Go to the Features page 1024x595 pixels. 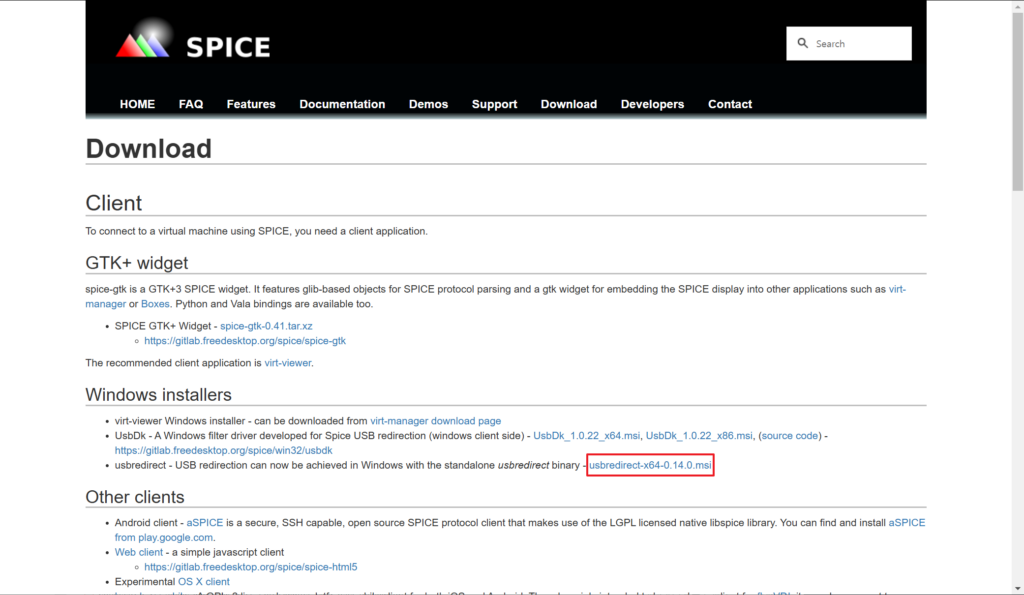[251, 104]
